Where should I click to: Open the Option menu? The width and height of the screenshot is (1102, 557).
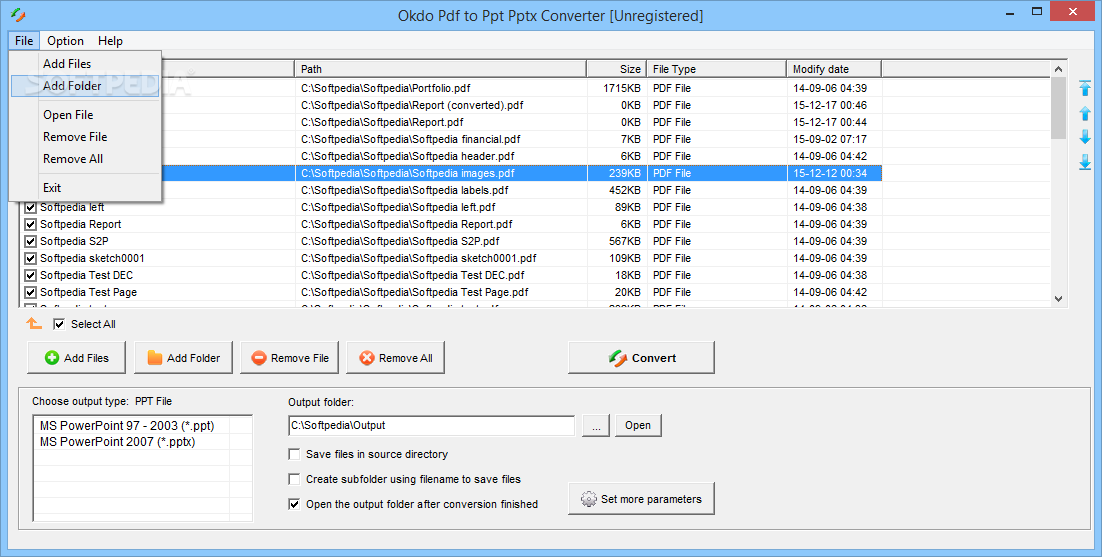[65, 41]
